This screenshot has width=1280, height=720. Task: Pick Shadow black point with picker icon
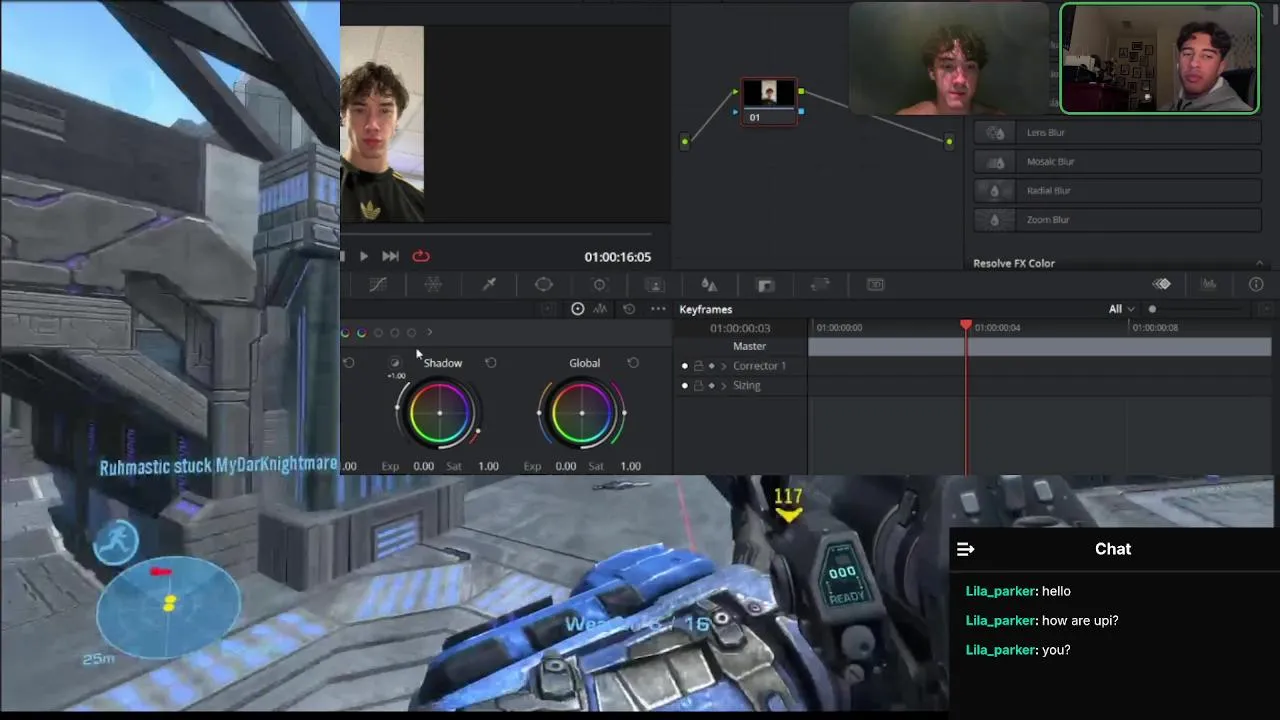(x=394, y=363)
